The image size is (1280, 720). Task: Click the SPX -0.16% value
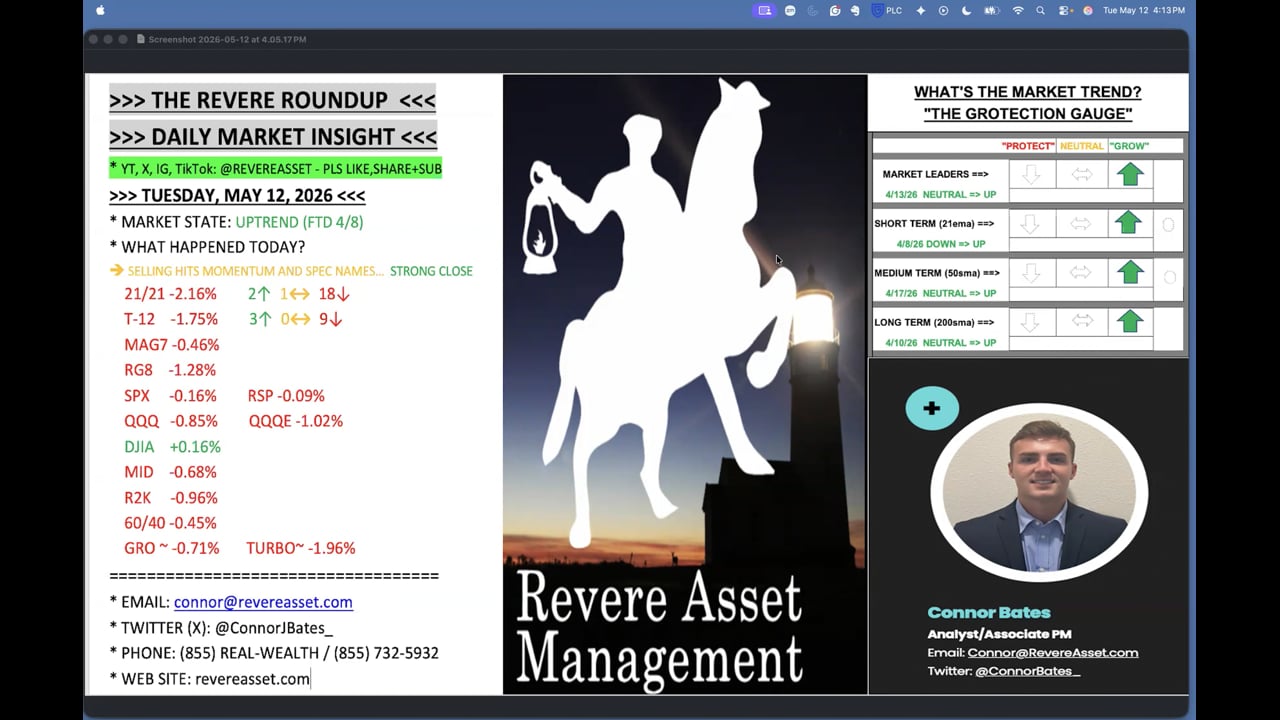170,396
